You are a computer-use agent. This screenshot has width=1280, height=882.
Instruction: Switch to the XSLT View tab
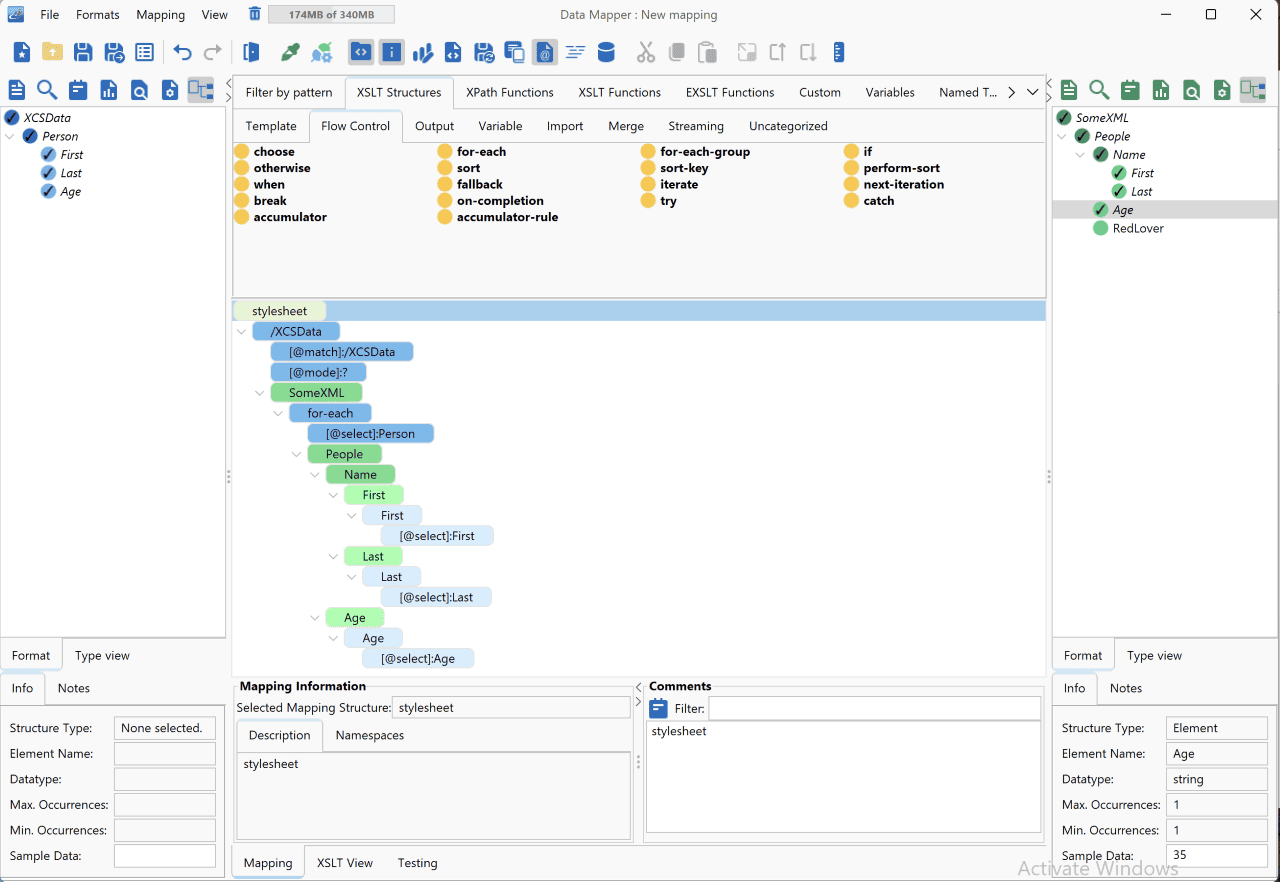[x=345, y=863]
